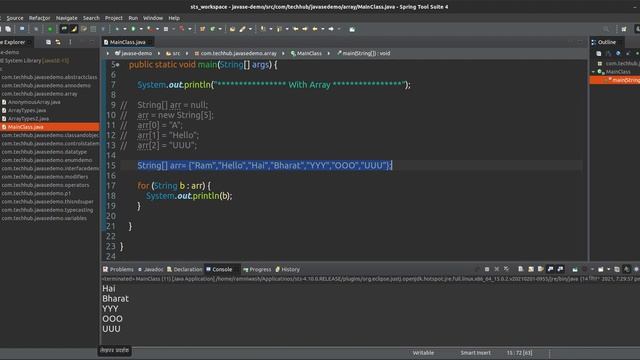Toggle Pin Console in Console toolbar

click(575, 269)
